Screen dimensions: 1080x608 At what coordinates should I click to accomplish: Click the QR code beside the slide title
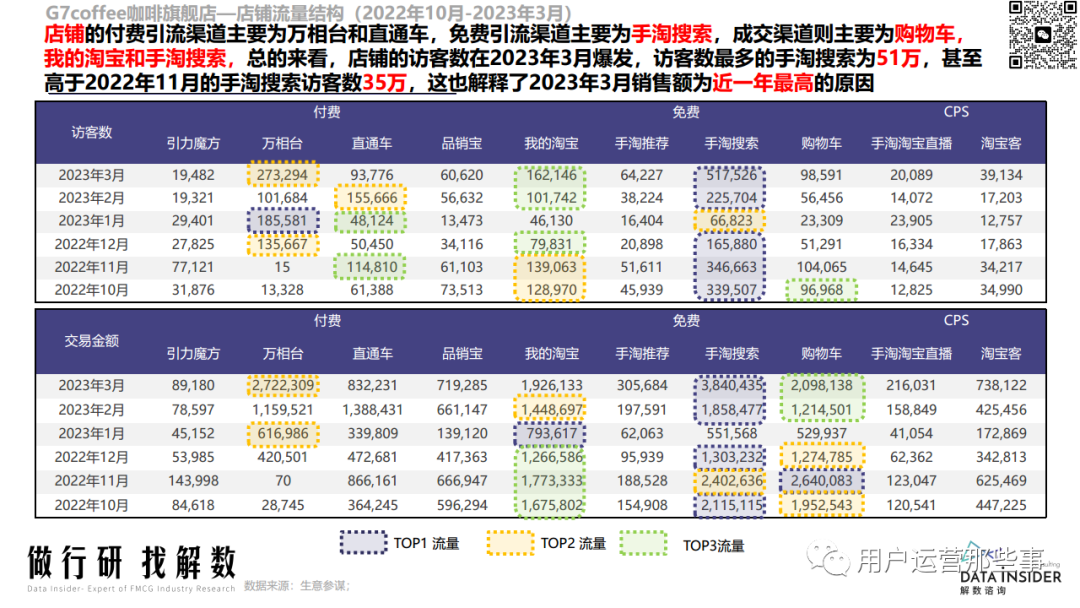(x=1042, y=34)
